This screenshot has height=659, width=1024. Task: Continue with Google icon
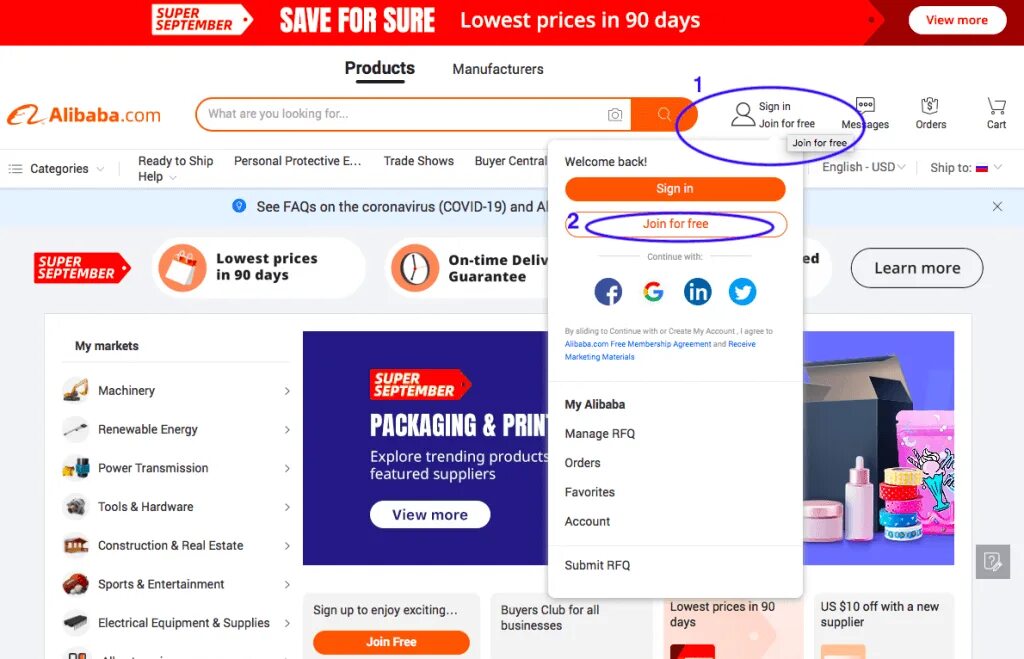click(653, 291)
